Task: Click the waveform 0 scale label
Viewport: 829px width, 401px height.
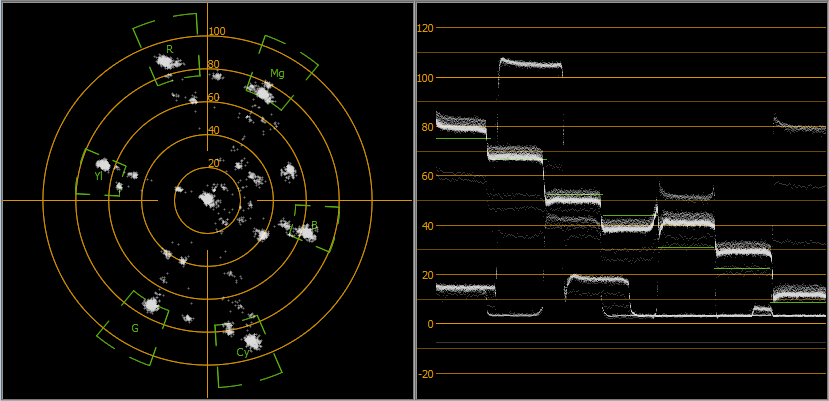Action: pyautogui.click(x=430, y=324)
